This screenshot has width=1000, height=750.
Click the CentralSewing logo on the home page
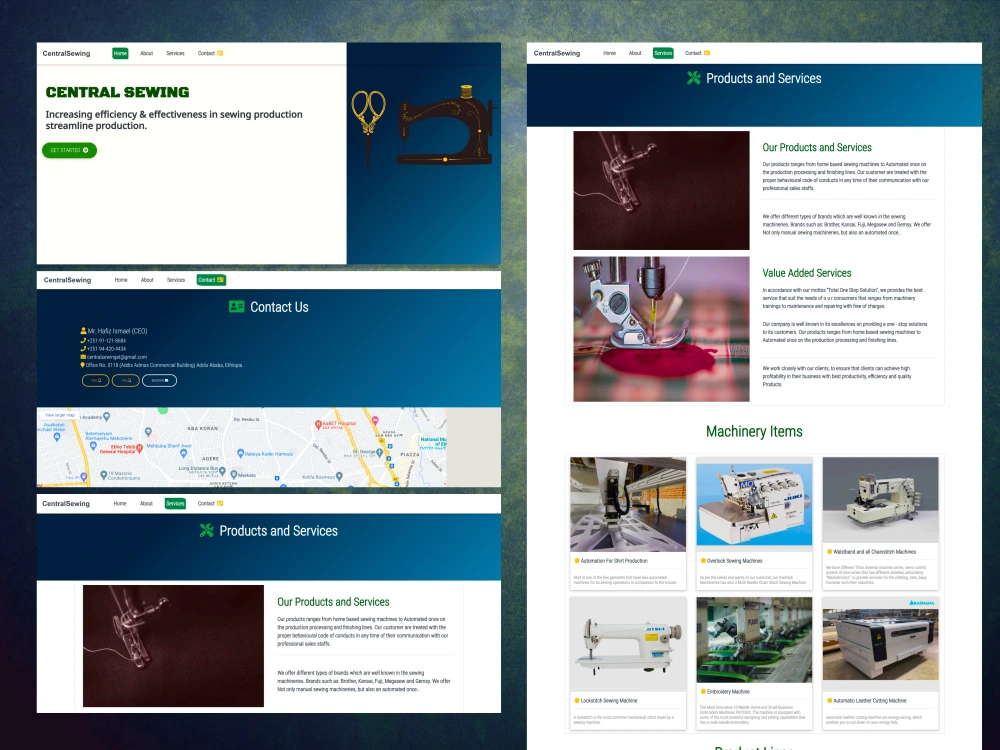(66, 54)
